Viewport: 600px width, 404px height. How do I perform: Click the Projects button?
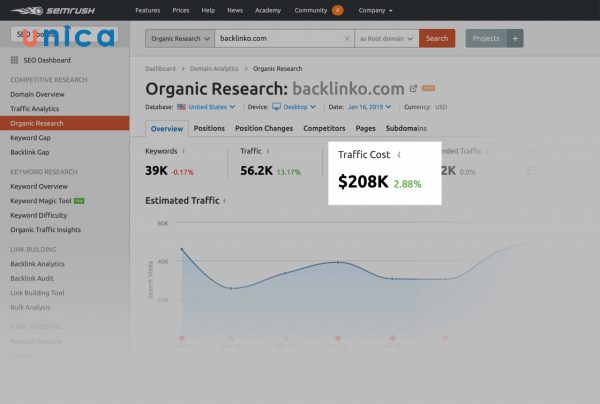[486, 39]
